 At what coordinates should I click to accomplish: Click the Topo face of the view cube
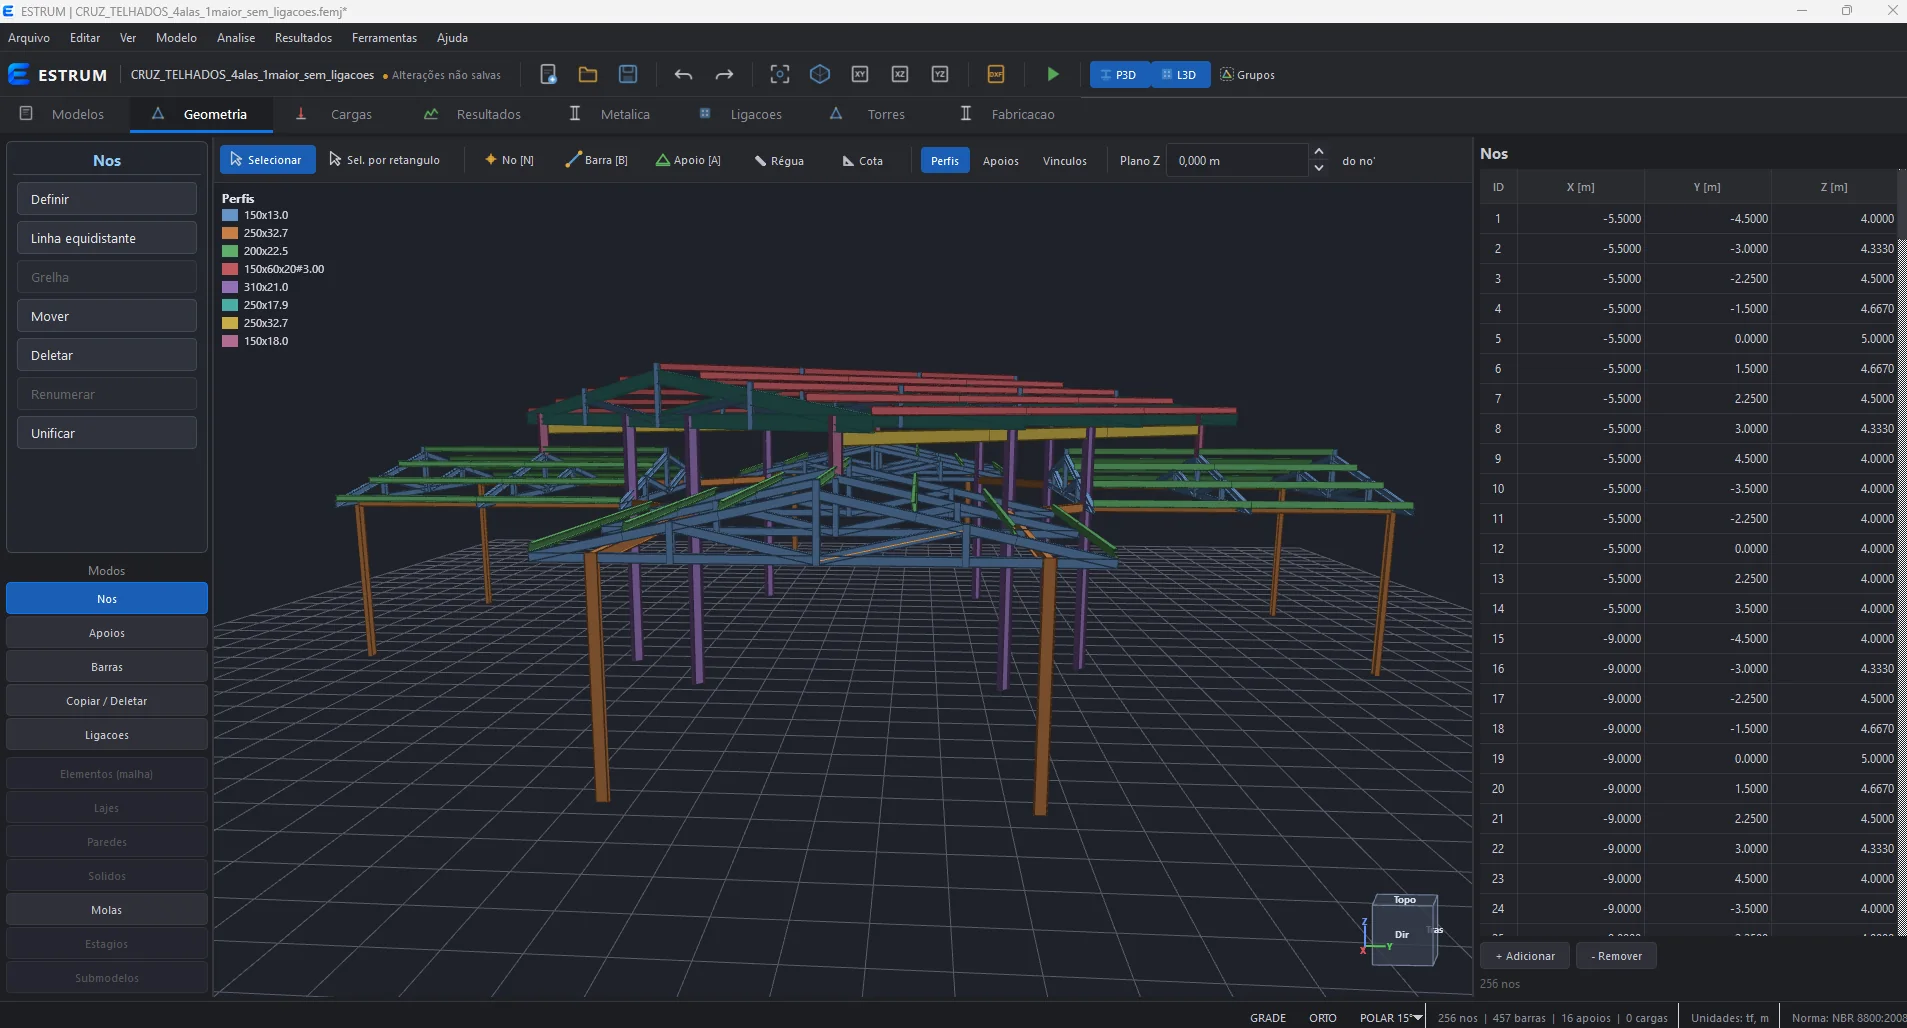(1405, 900)
